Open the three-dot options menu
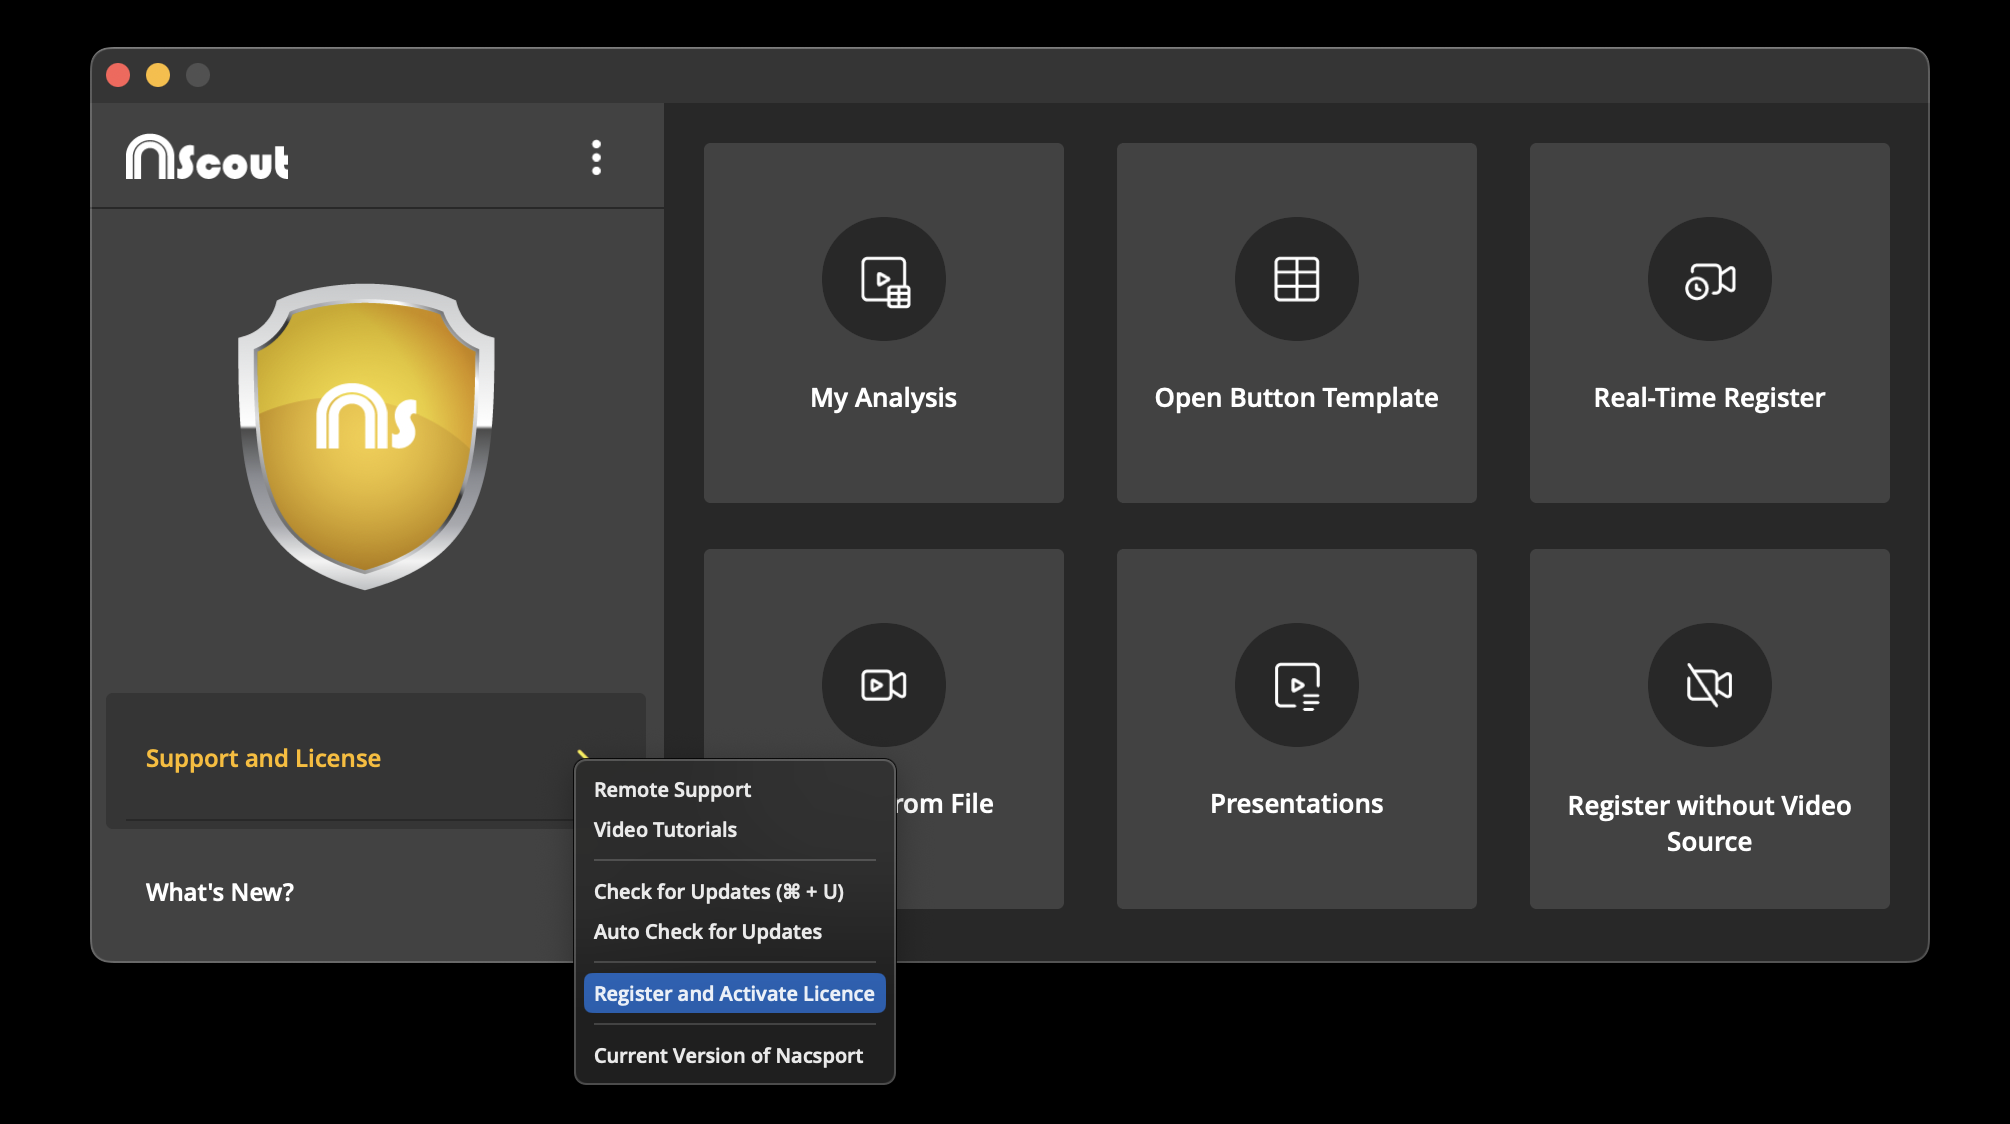2010x1124 pixels. click(x=596, y=158)
